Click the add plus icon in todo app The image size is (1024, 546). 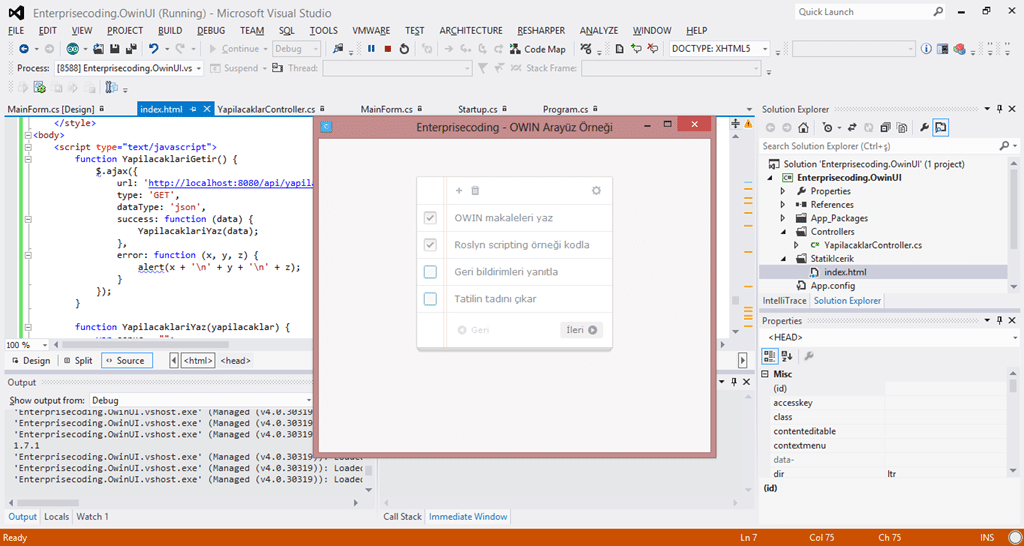458,191
